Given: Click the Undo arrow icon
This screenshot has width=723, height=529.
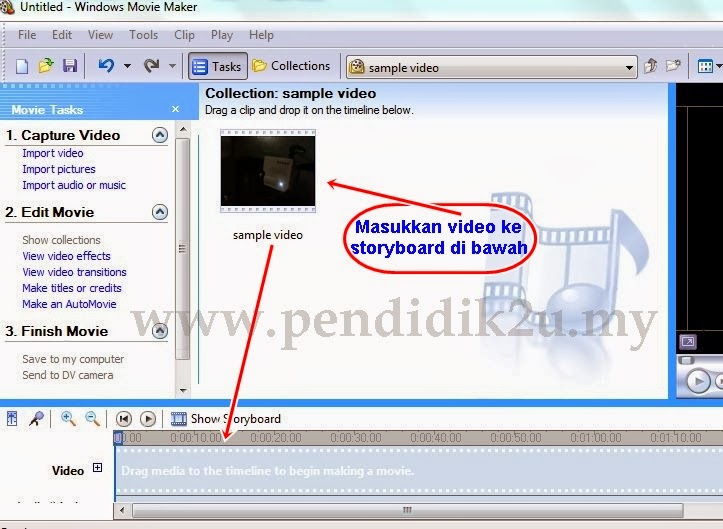Looking at the screenshot, I should pyautogui.click(x=106, y=65).
